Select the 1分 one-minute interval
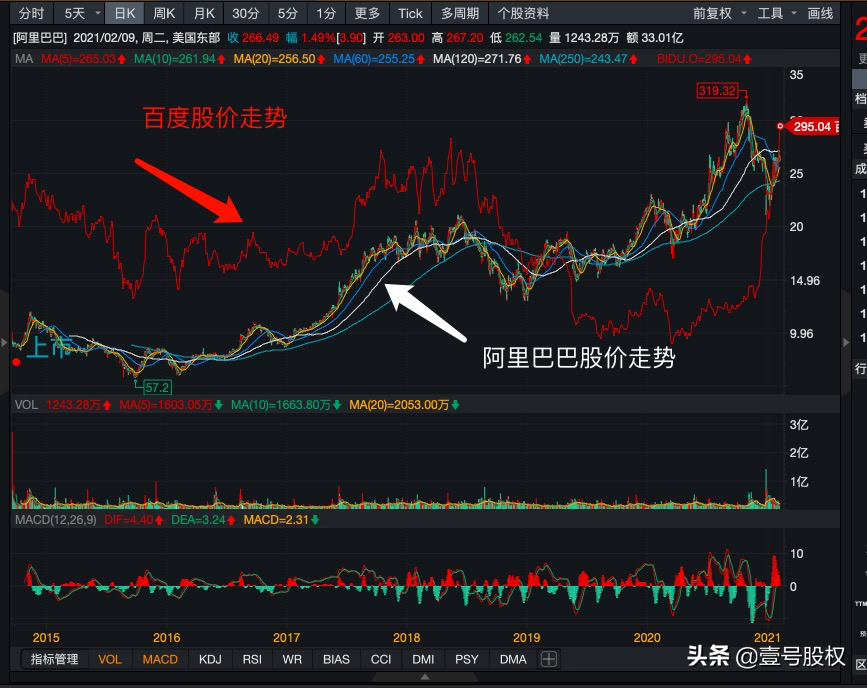This screenshot has height=688, width=867. tap(324, 13)
